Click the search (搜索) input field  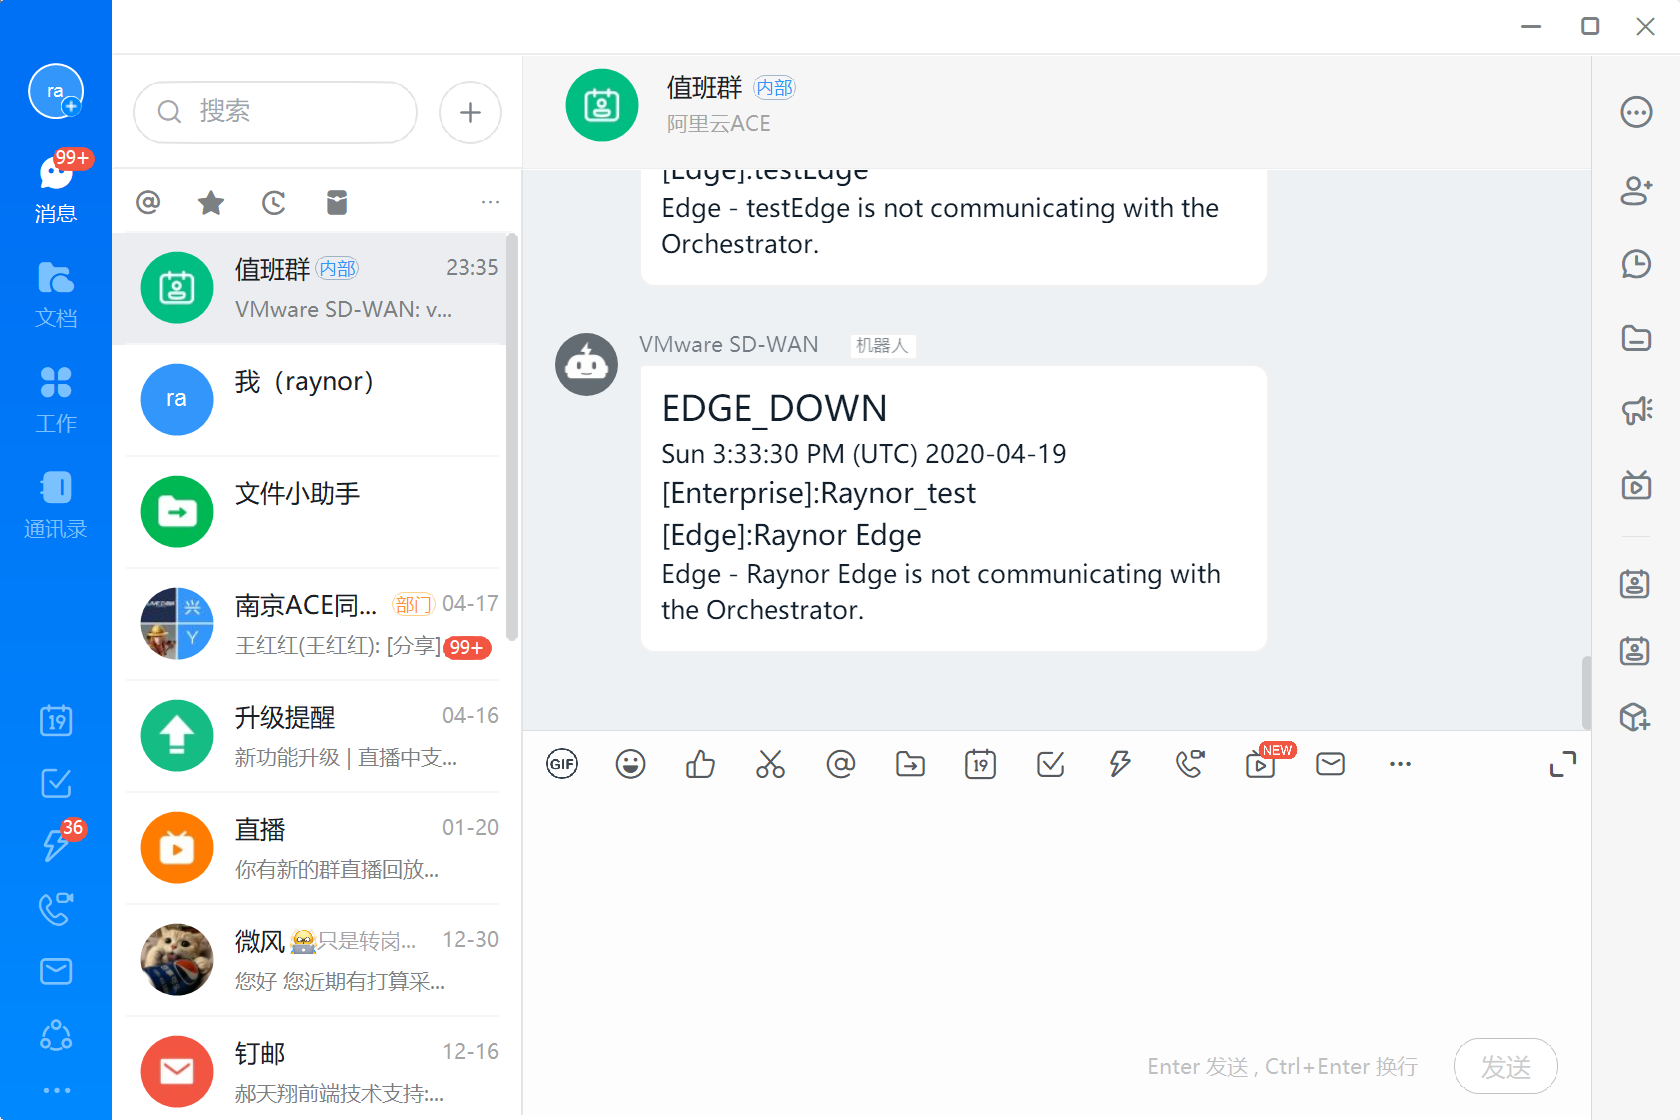coord(275,112)
